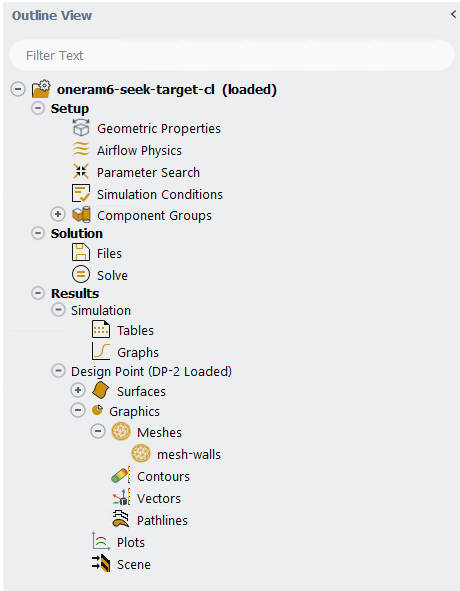Select the Solve equals-sign icon

coord(81,274)
